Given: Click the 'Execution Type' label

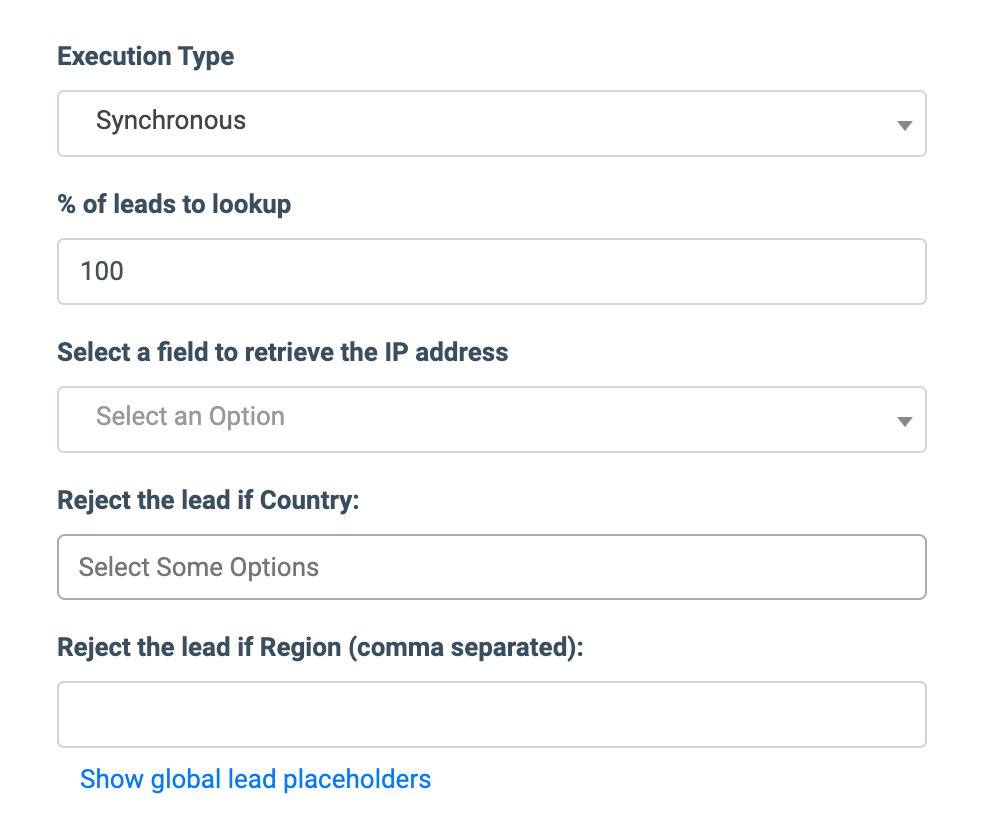Looking at the screenshot, I should 146,56.
